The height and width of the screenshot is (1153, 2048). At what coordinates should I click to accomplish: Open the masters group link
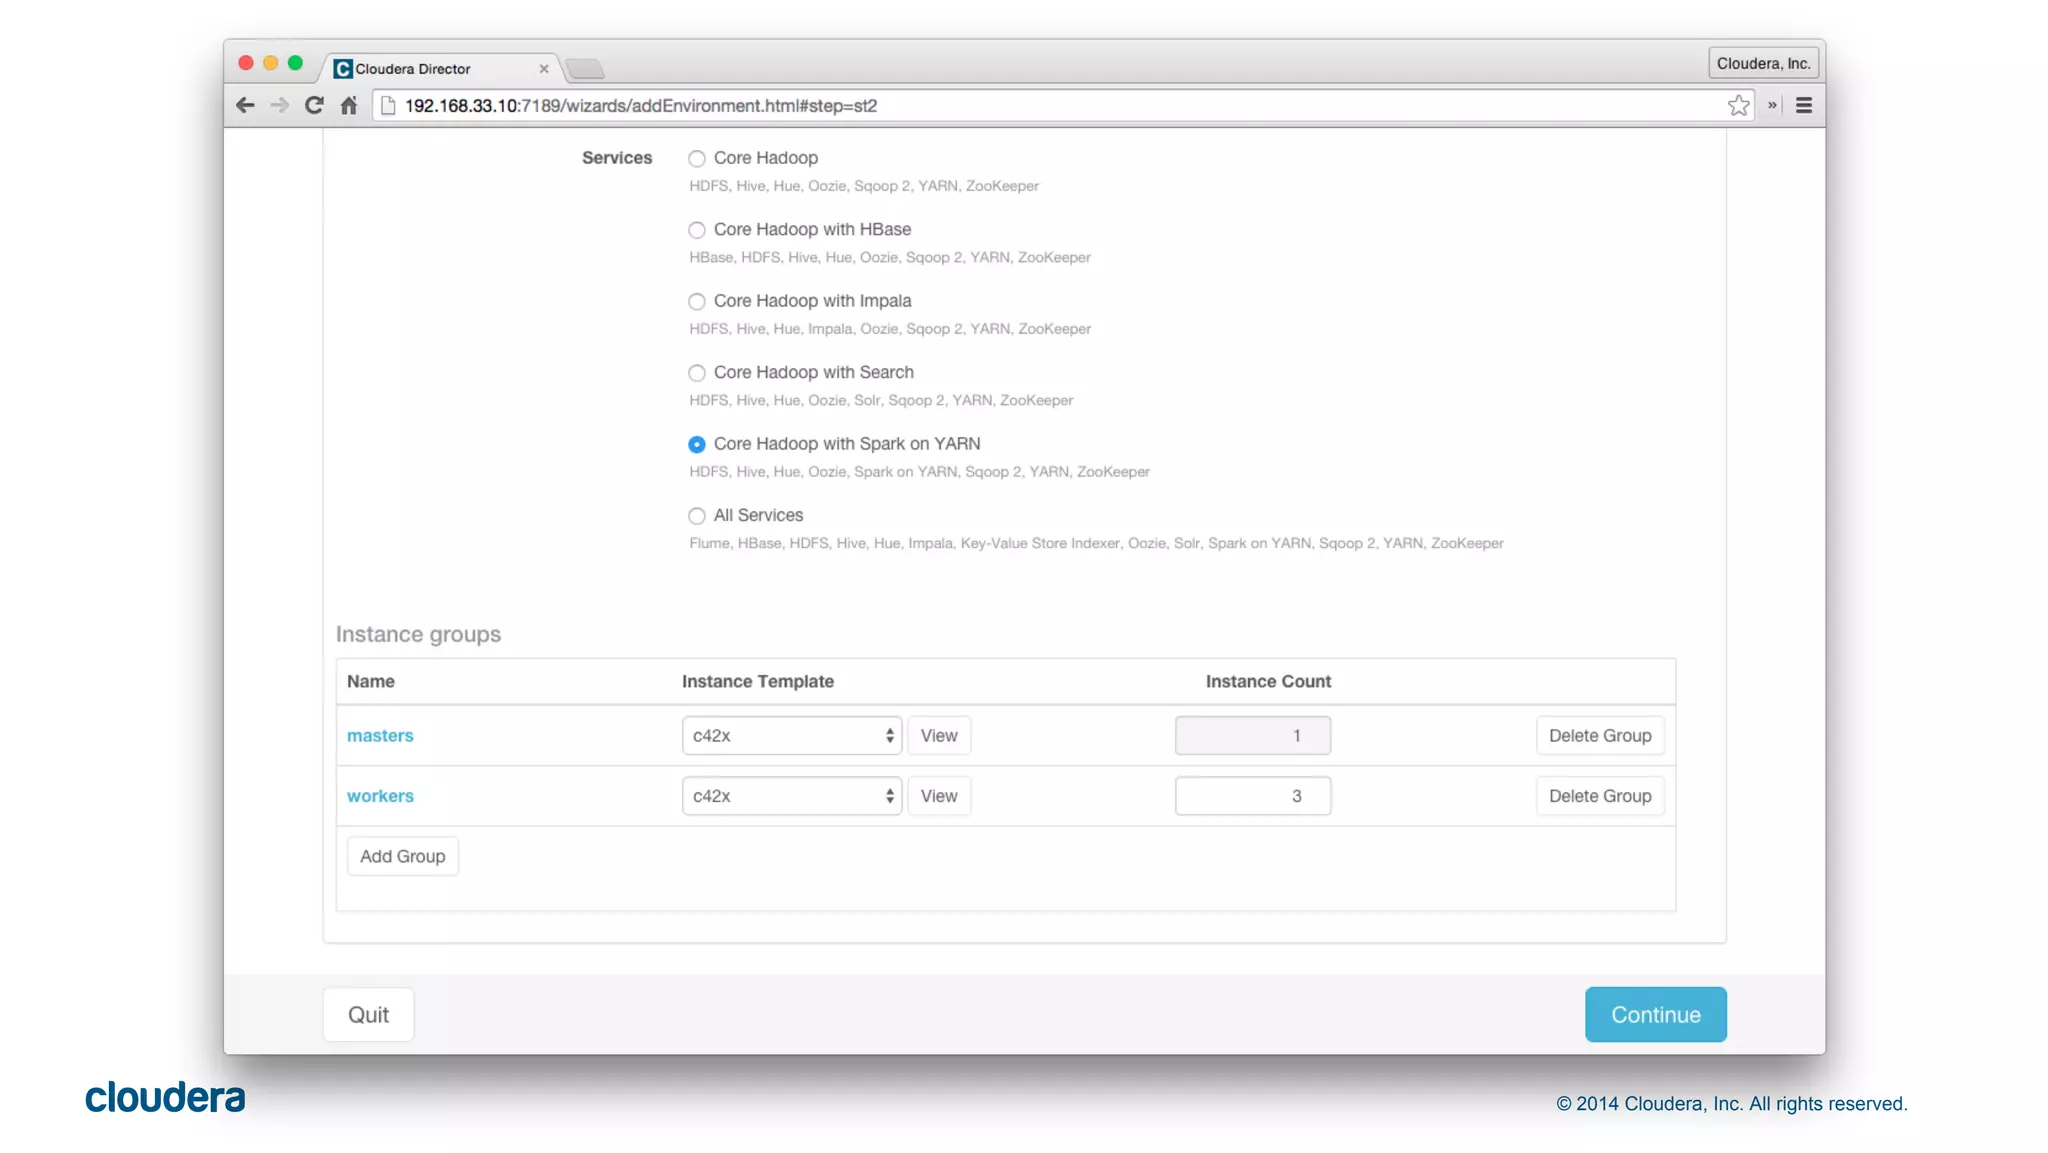click(380, 736)
